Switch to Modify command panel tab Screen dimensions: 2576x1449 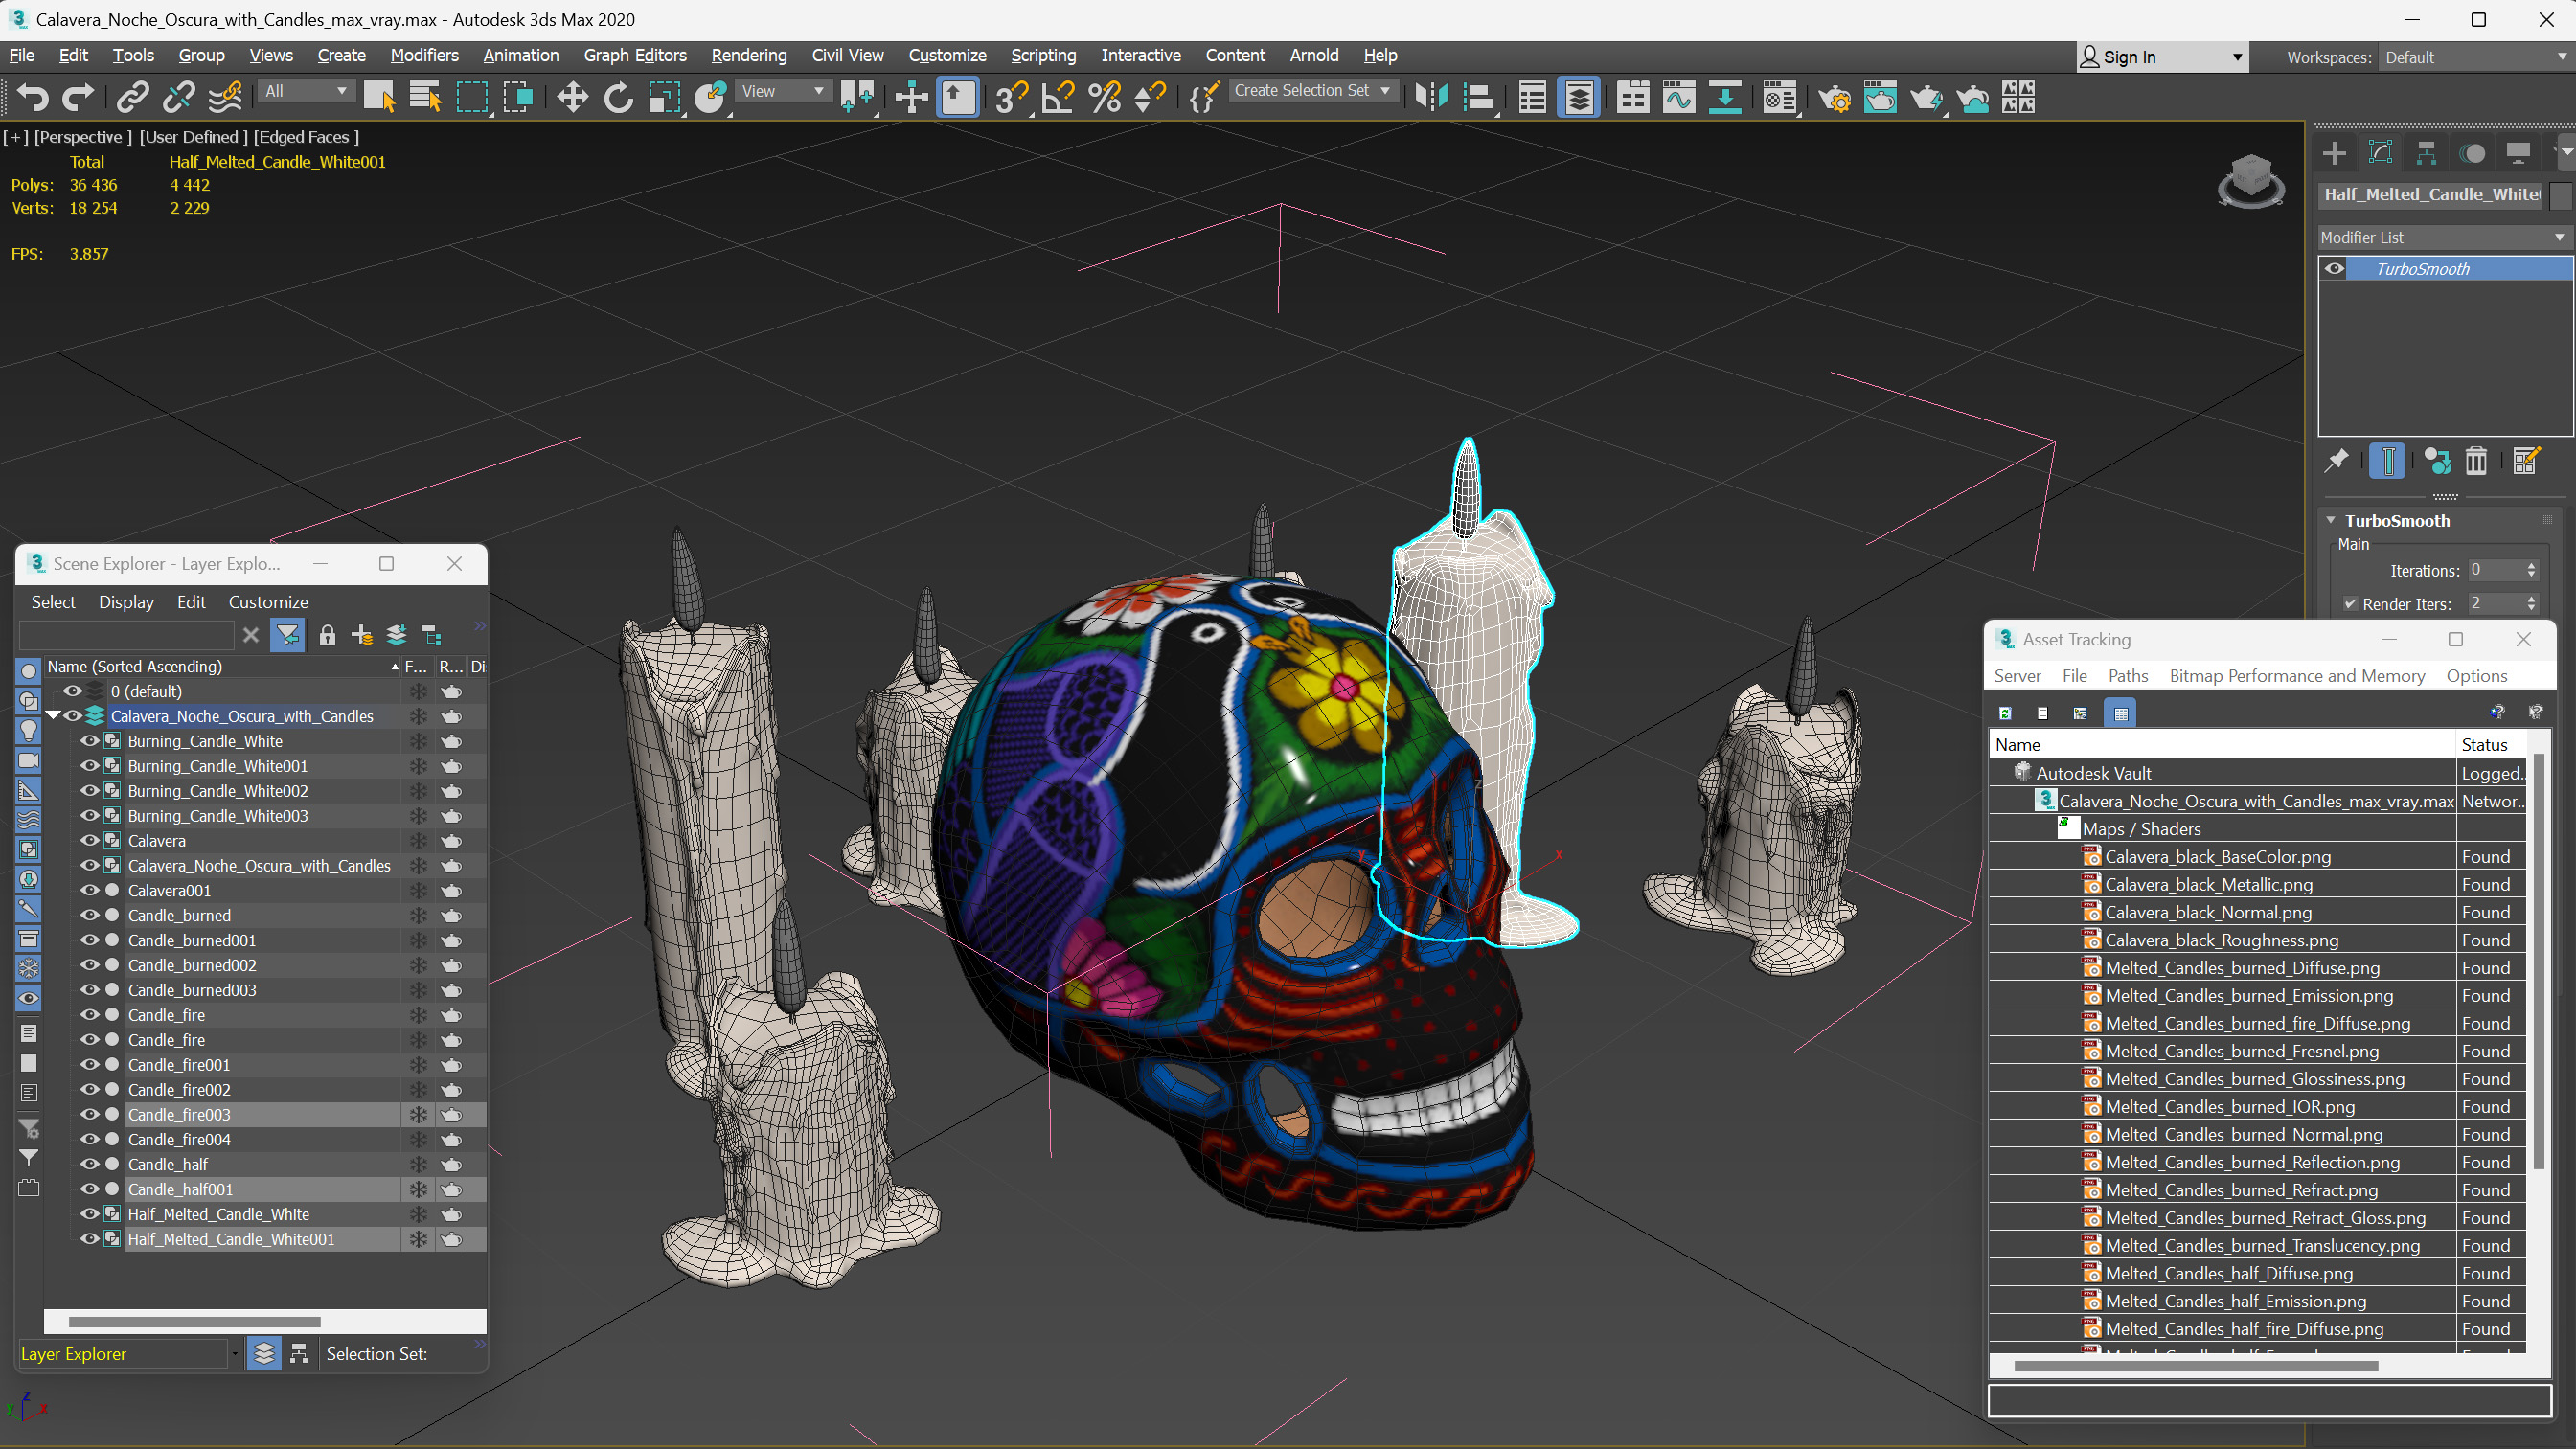pos(2380,153)
